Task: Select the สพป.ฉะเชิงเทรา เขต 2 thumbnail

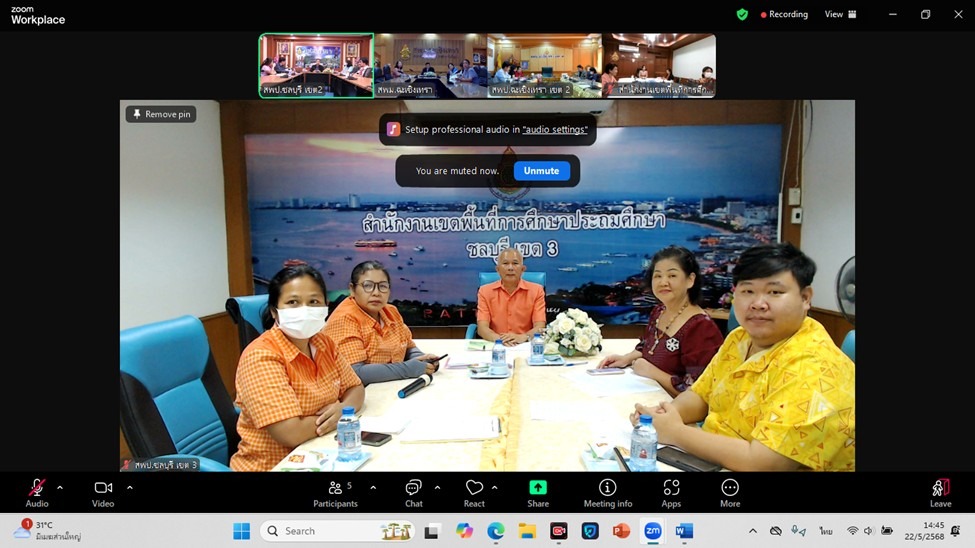Action: (545, 65)
